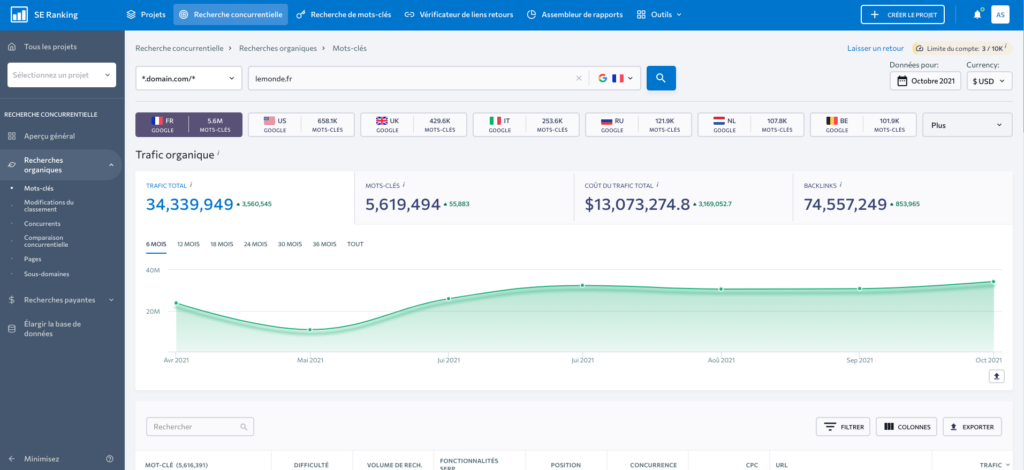Viewport: 1024px width, 470px height.
Task: Expand the Plus countries dropdown
Action: click(967, 125)
